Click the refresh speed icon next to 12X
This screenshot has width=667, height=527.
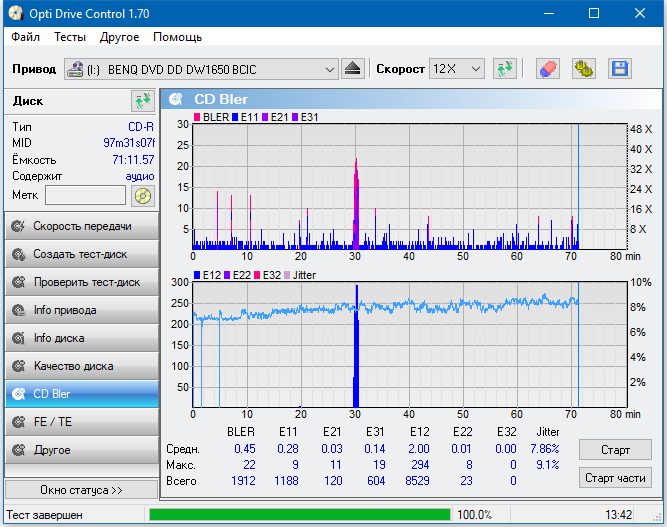coord(505,69)
